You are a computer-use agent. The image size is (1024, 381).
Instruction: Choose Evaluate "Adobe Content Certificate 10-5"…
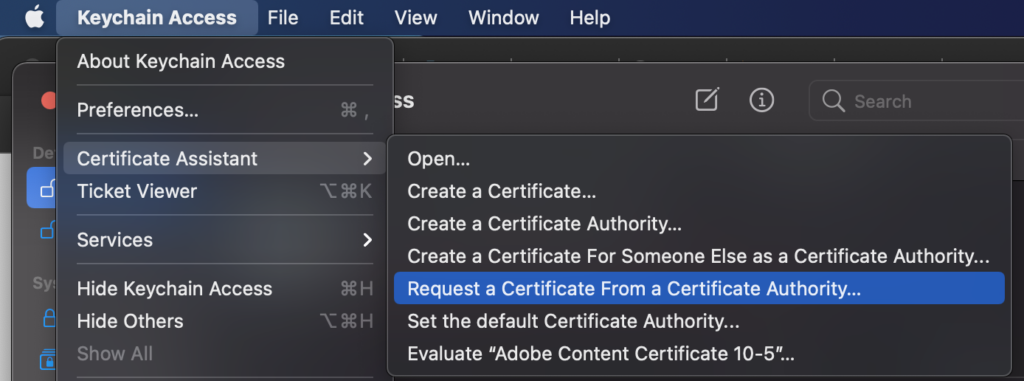(699, 354)
